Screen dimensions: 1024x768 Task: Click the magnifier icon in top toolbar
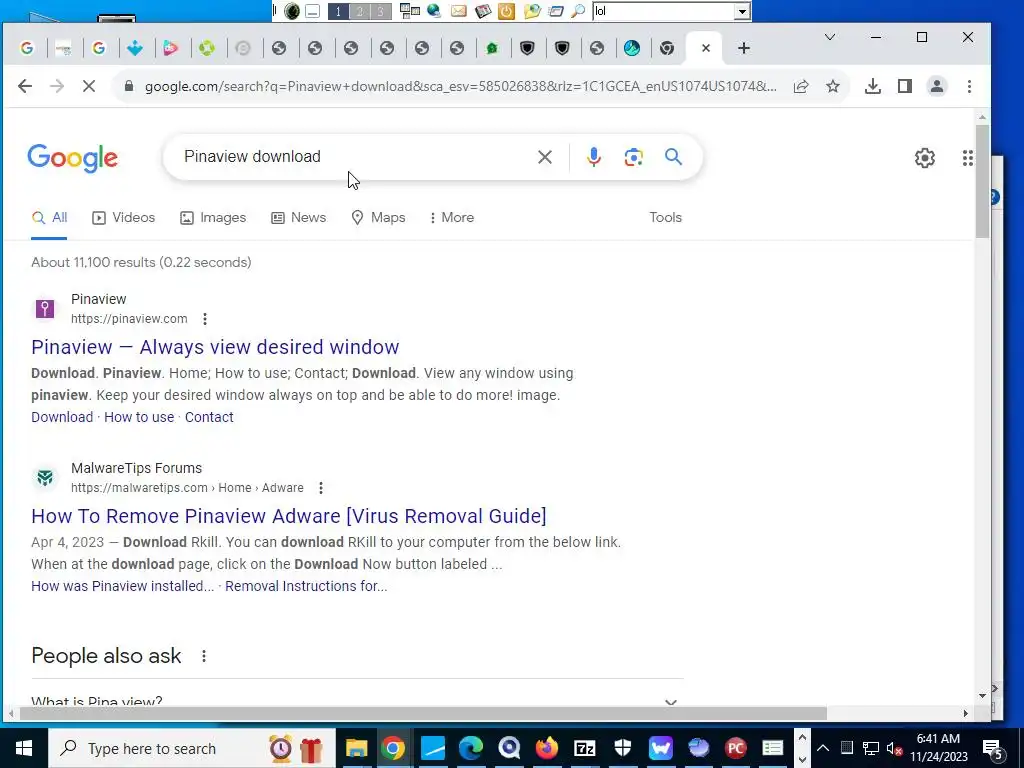(x=578, y=11)
